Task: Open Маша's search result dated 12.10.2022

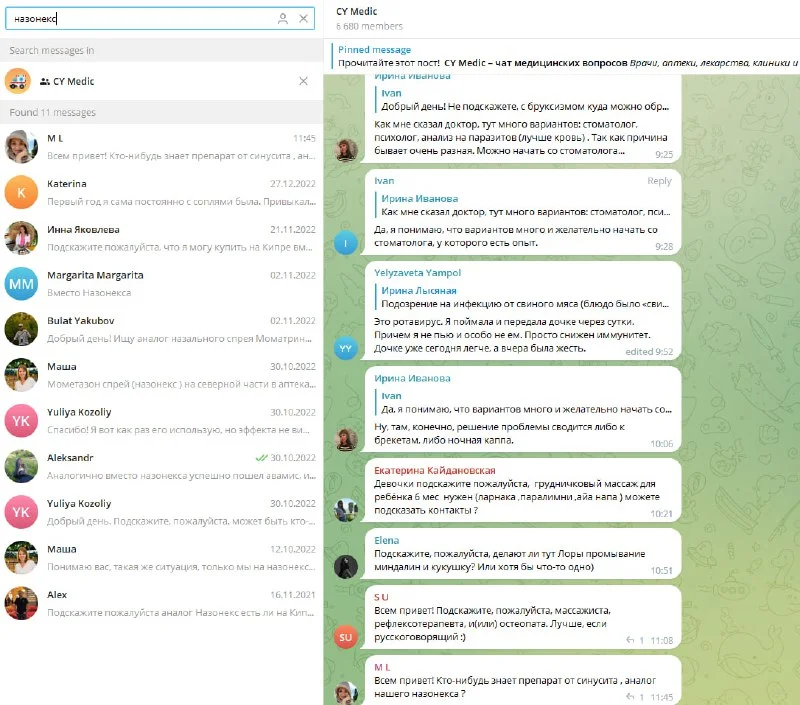Action: 160,557
